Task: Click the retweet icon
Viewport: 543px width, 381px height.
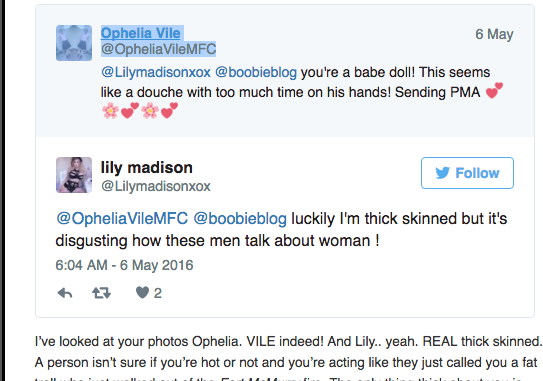Action: tap(101, 293)
